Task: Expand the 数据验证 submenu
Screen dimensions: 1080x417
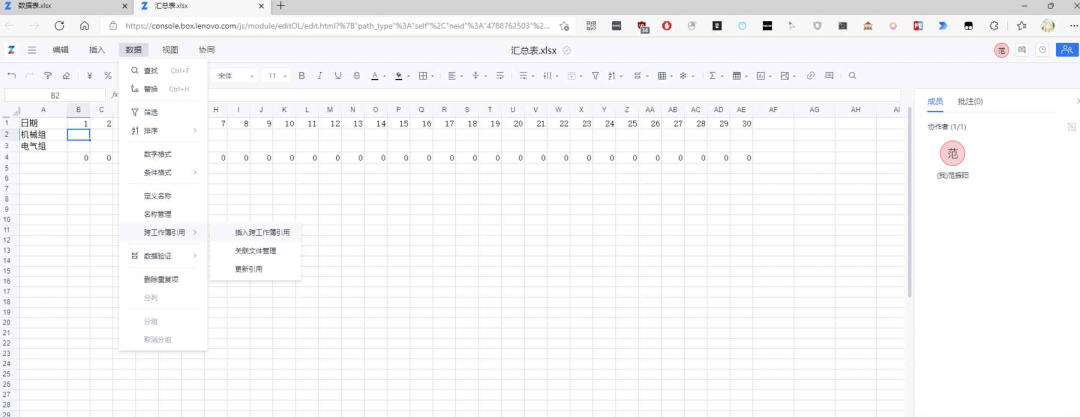Action: (163, 256)
